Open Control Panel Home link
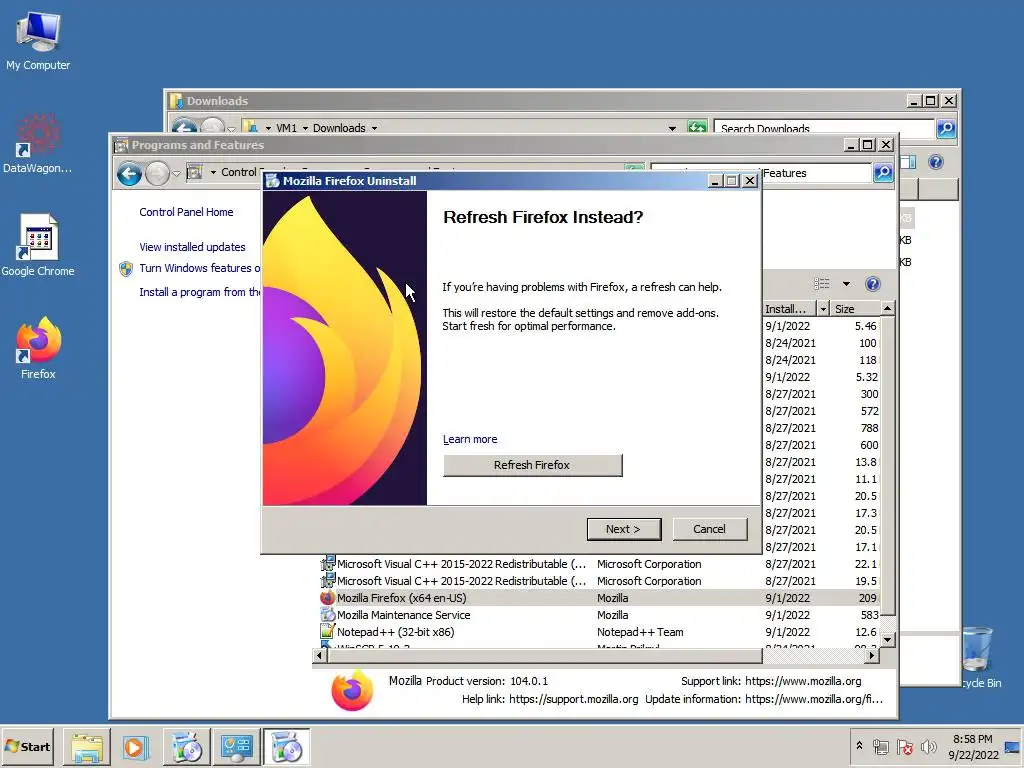This screenshot has width=1024, height=768. point(186,212)
